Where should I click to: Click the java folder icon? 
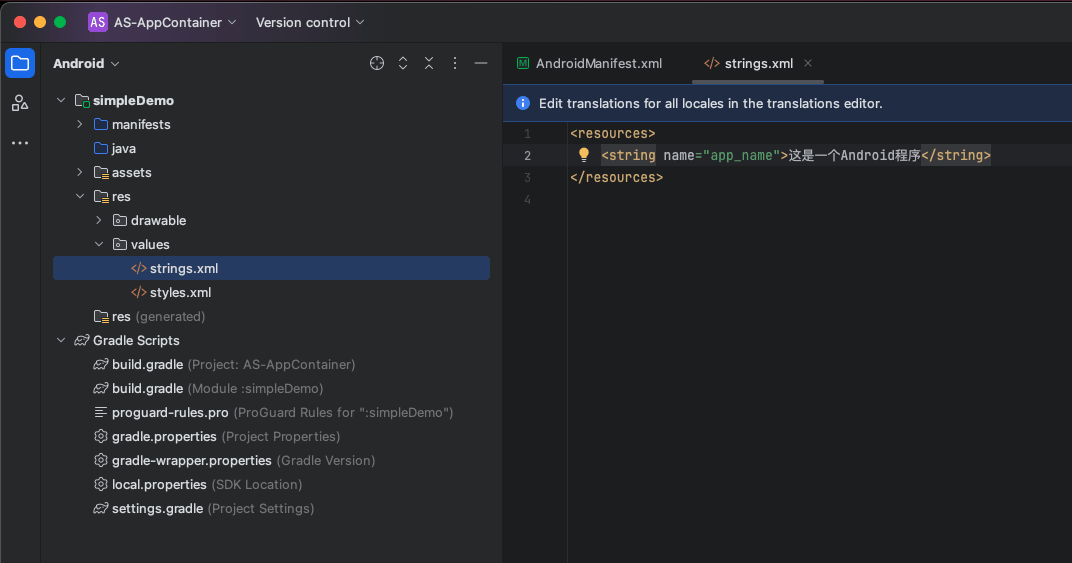[x=100, y=148]
